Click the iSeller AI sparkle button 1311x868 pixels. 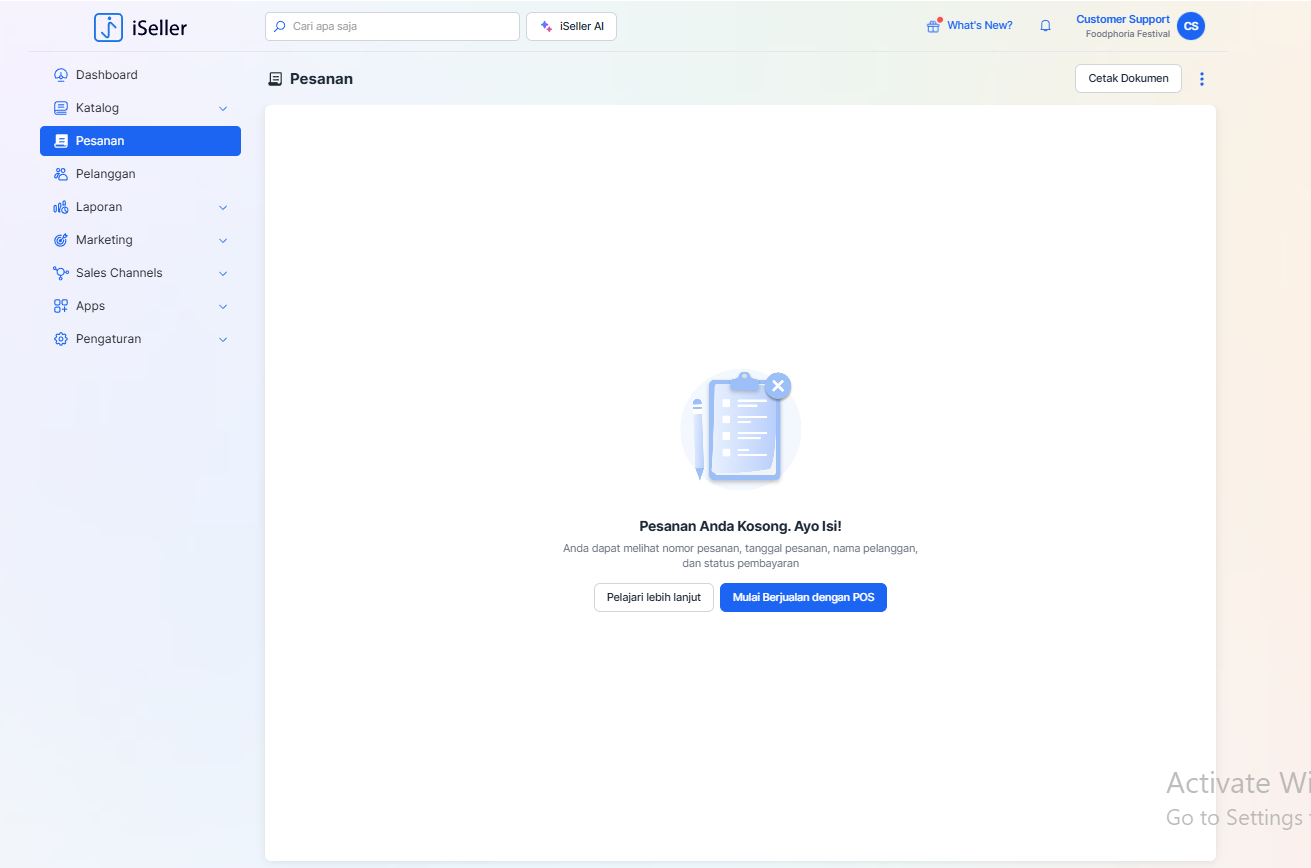[571, 26]
